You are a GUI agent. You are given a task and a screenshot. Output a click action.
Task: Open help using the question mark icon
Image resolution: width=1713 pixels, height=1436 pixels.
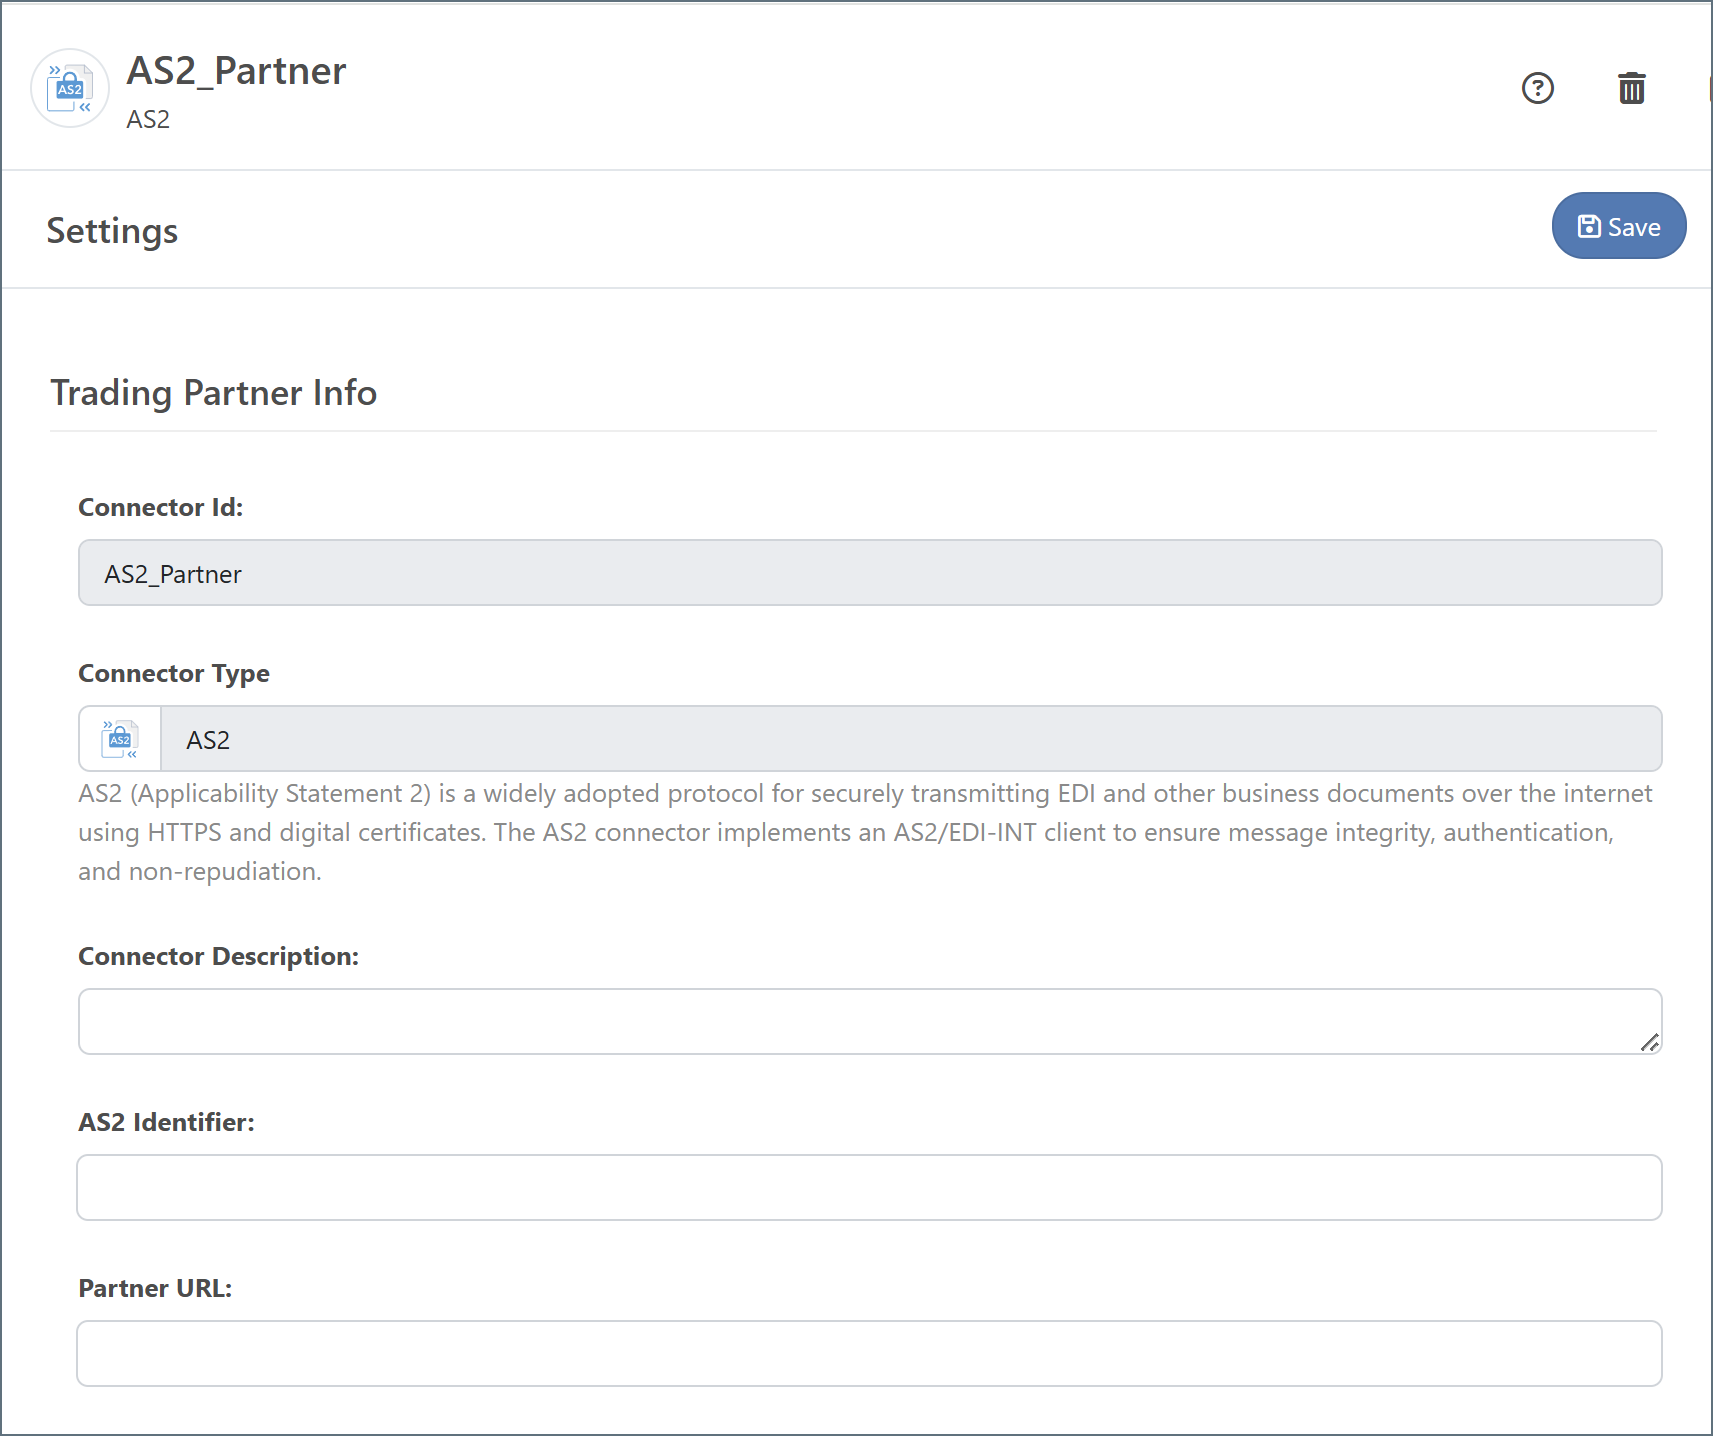1537,88
